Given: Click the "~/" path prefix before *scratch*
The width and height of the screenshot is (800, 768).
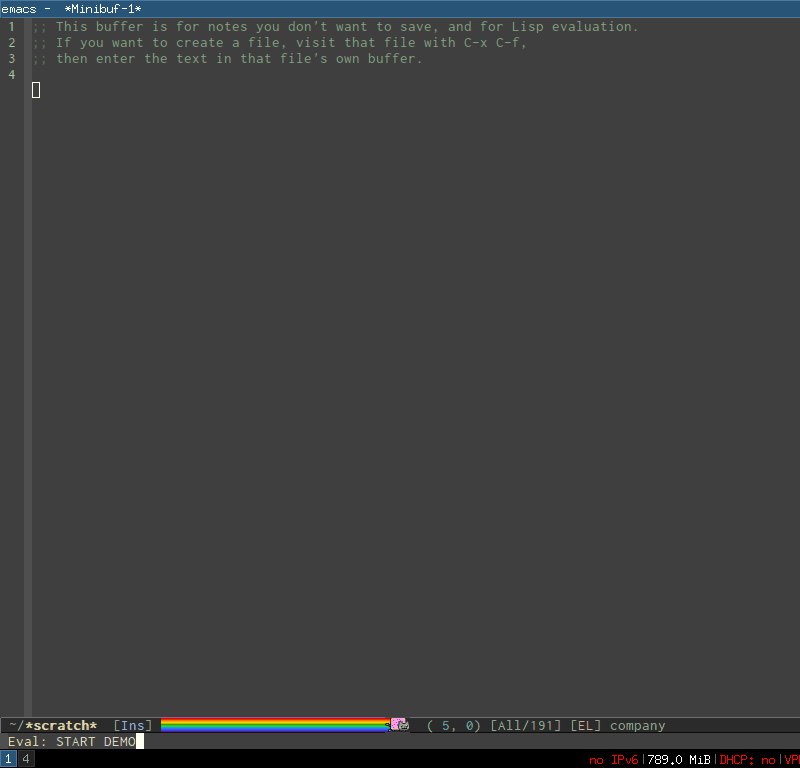Looking at the screenshot, I should 17,725.
